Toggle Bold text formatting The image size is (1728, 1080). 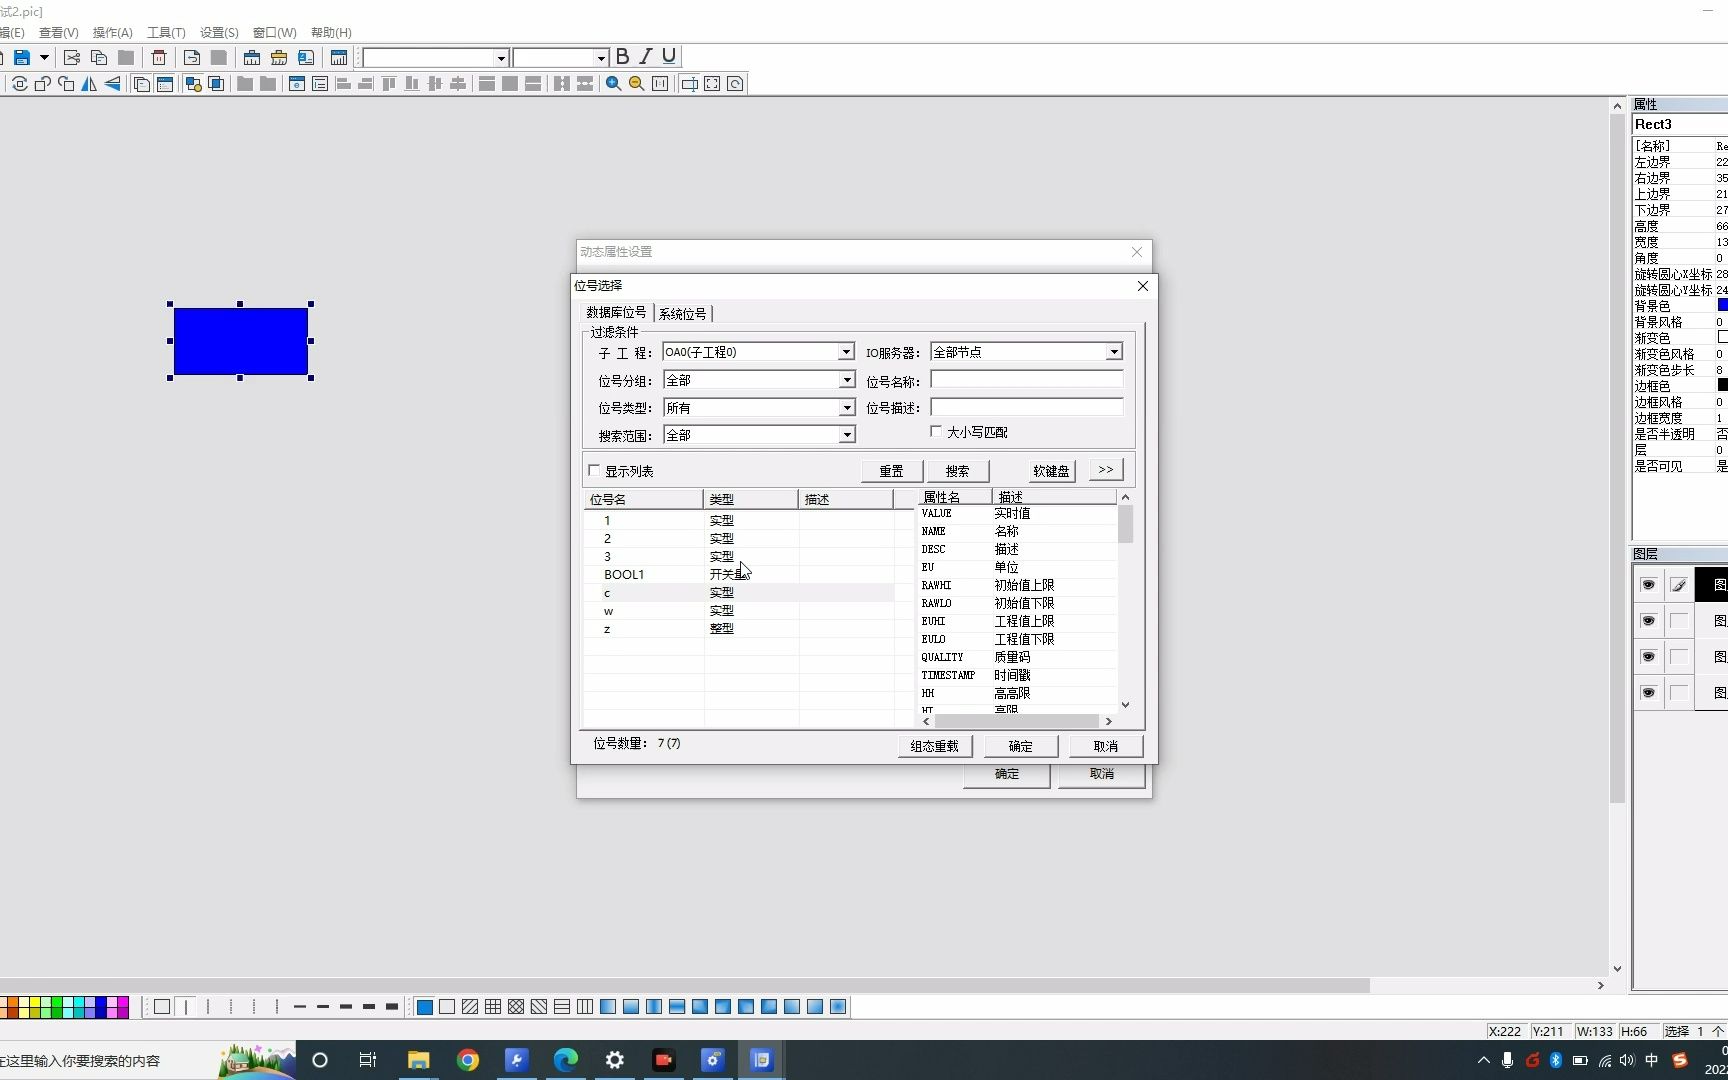[623, 57]
